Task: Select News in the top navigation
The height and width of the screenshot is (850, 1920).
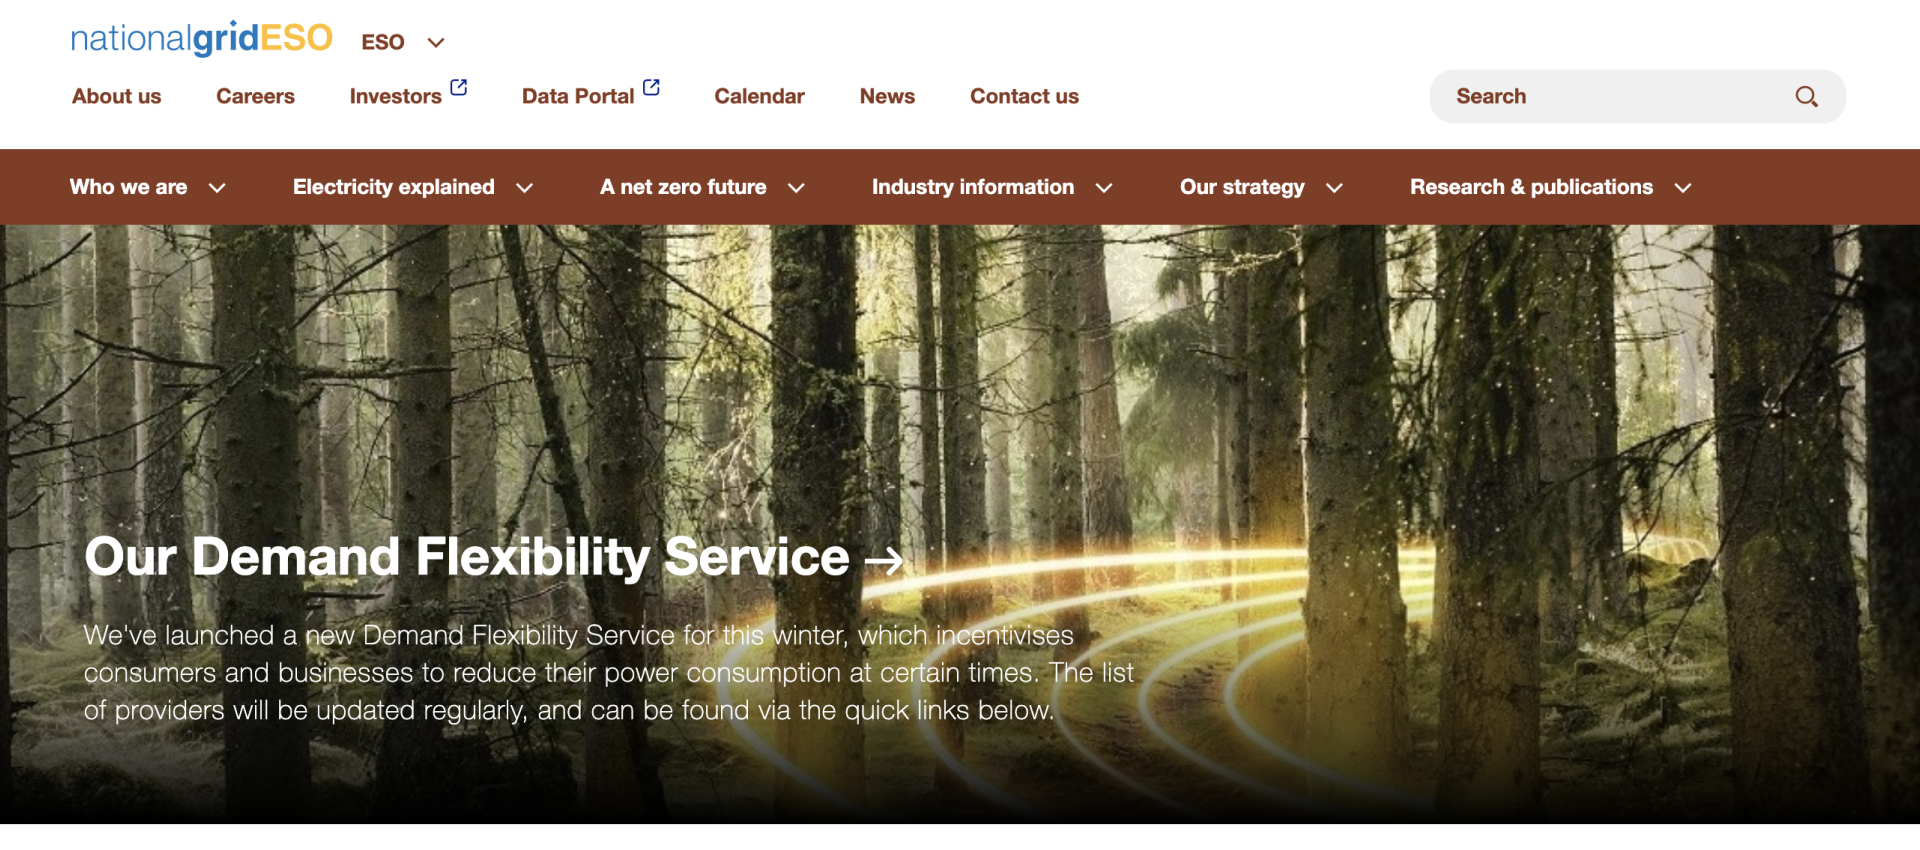Action: (x=887, y=97)
